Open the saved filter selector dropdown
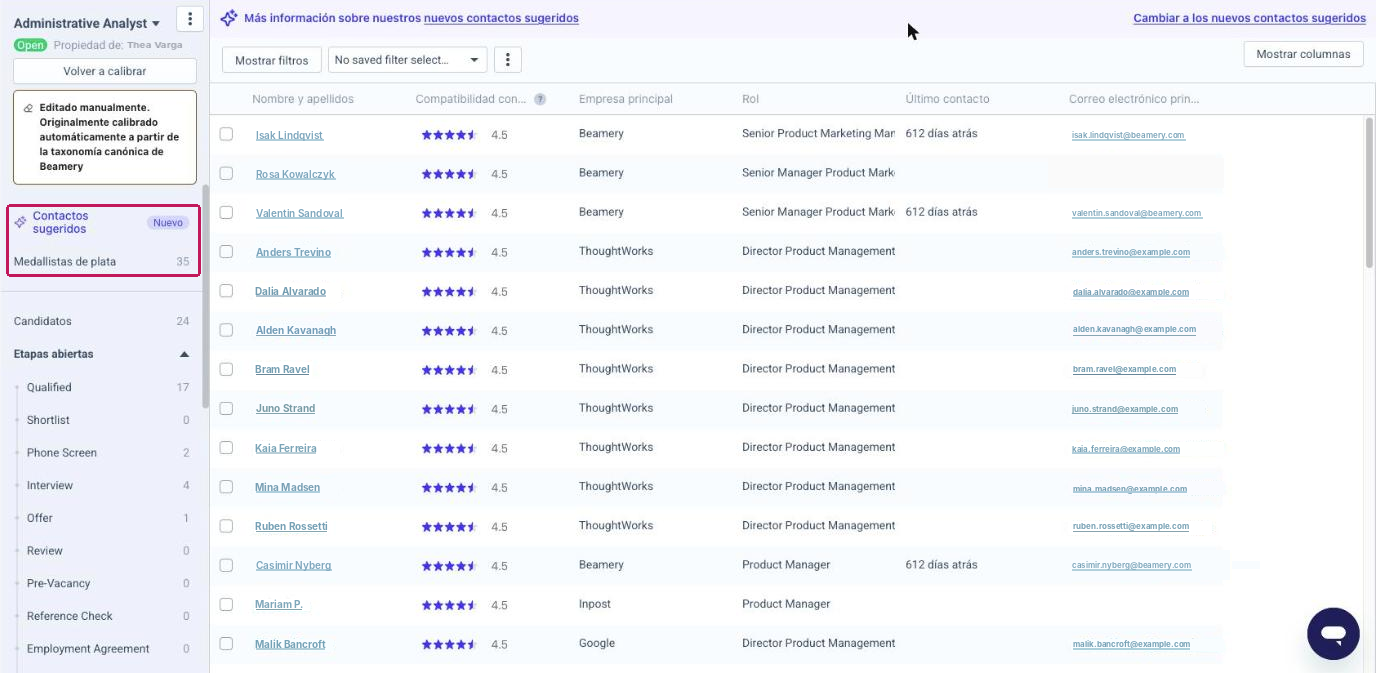Viewport: 1376px width, 673px height. (x=407, y=60)
